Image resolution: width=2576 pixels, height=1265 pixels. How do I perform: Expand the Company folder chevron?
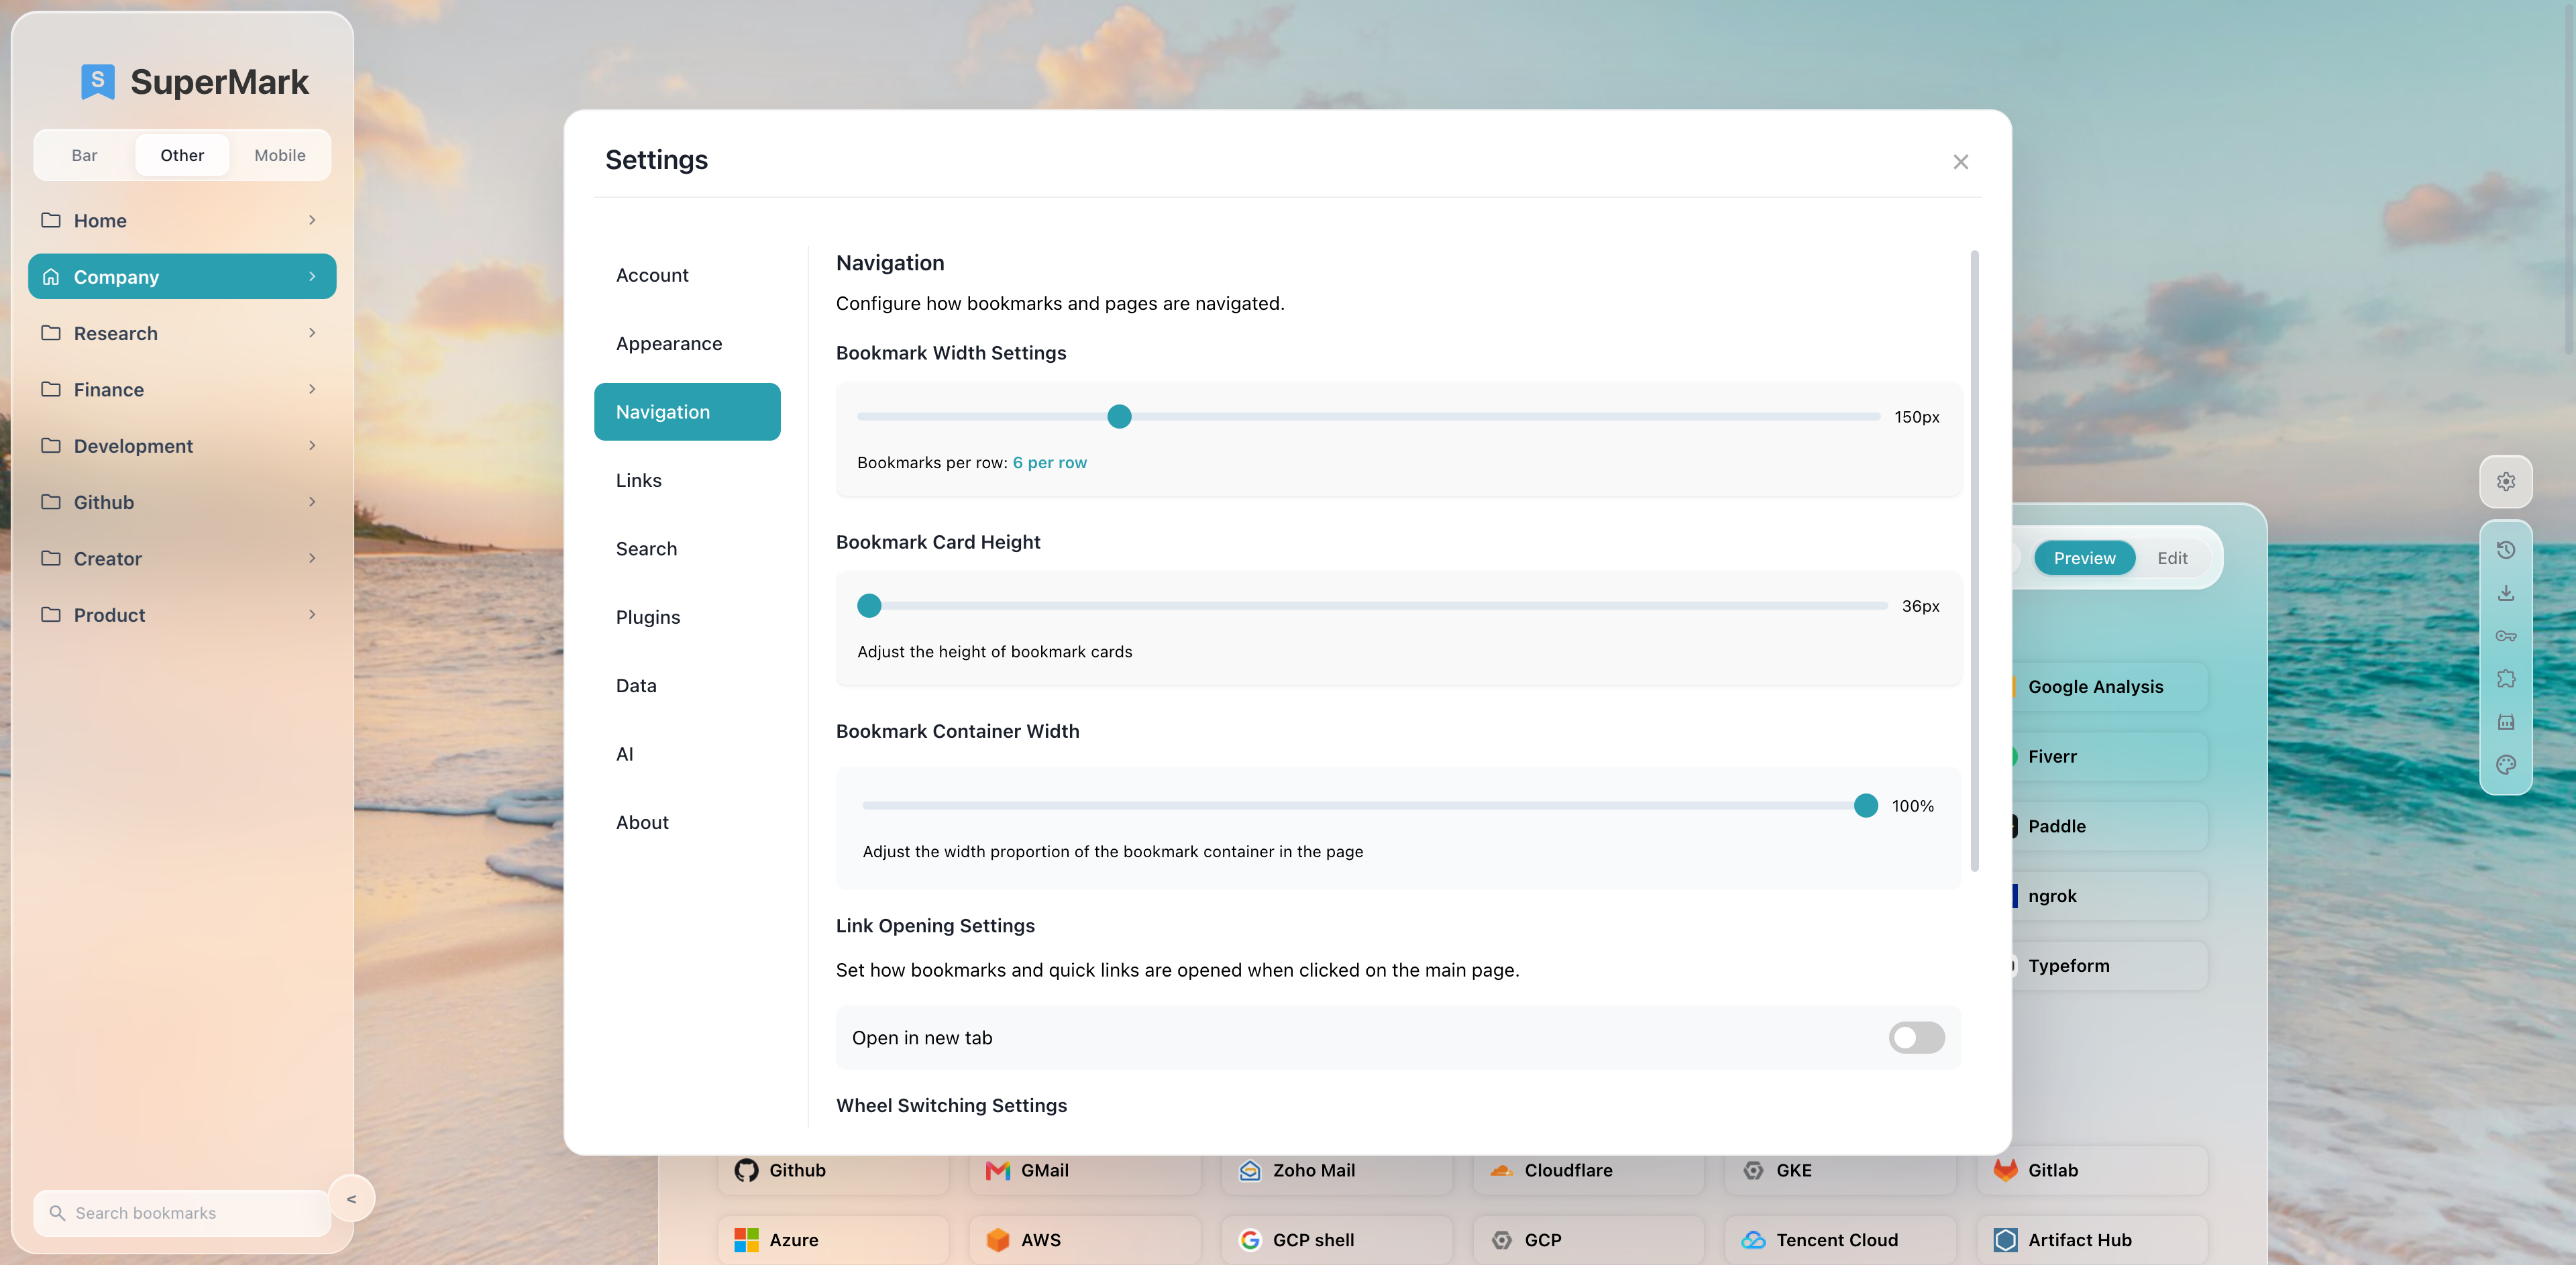point(312,277)
